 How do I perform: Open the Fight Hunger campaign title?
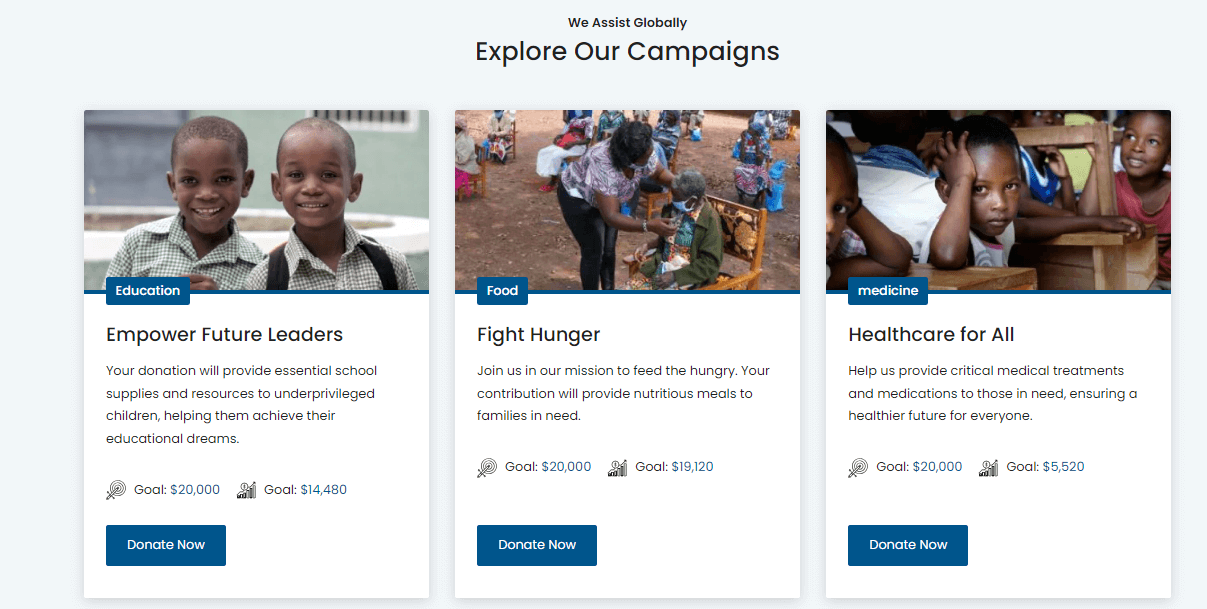click(539, 334)
